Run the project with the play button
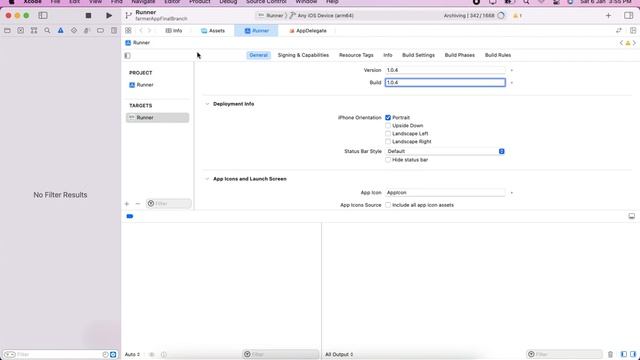Viewport: 640px width, 360px height. pyautogui.click(x=109, y=16)
